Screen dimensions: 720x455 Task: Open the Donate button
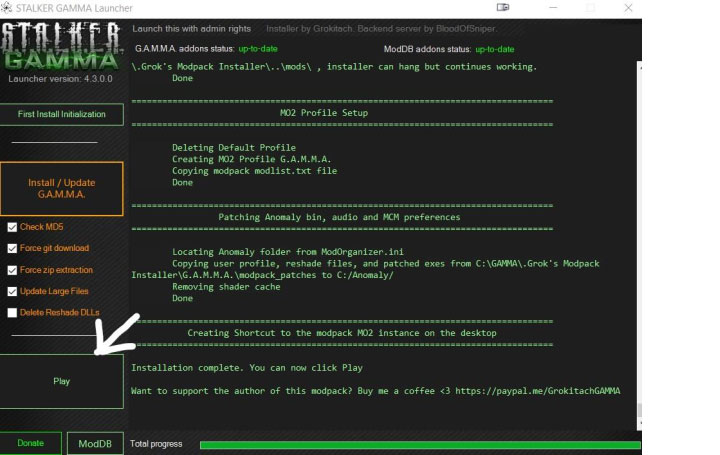pyautogui.click(x=31, y=443)
